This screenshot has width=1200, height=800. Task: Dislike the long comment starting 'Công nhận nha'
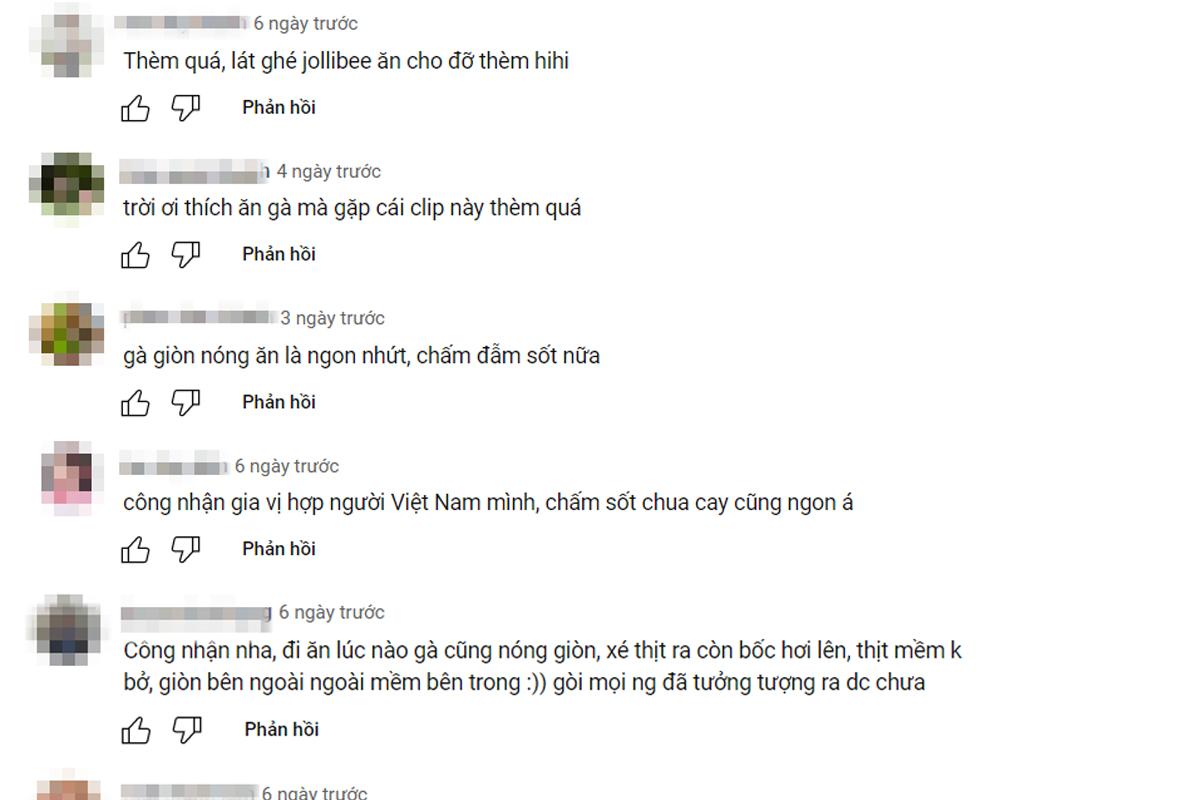tap(185, 730)
